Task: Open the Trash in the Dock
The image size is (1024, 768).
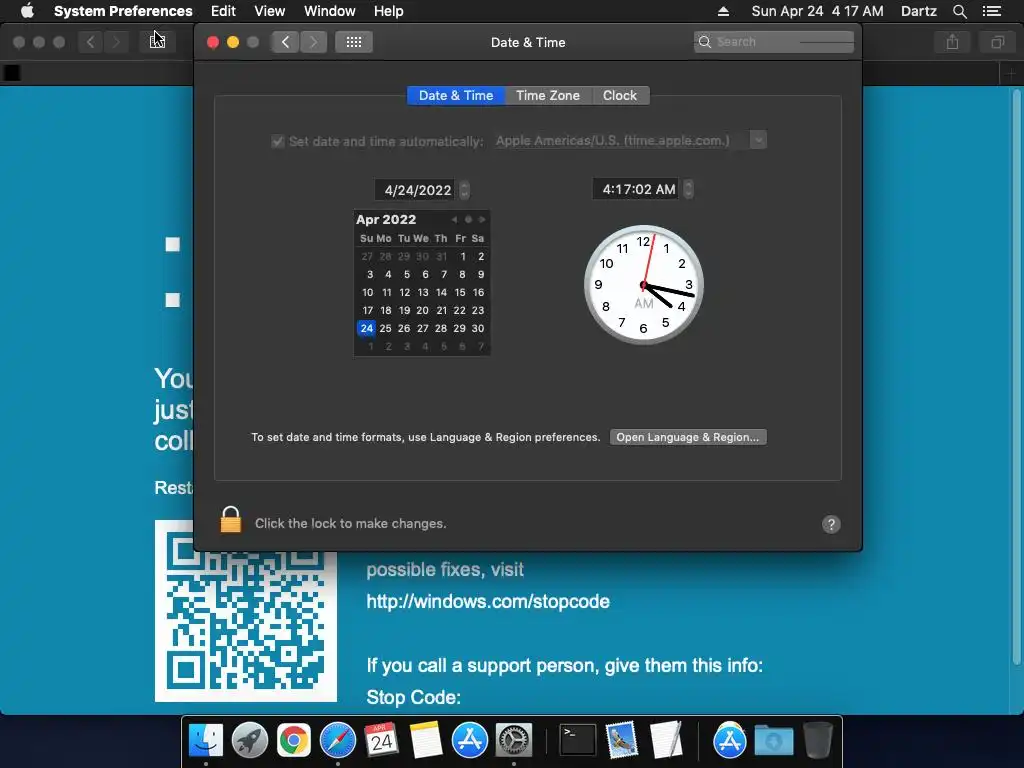Action: click(817, 740)
